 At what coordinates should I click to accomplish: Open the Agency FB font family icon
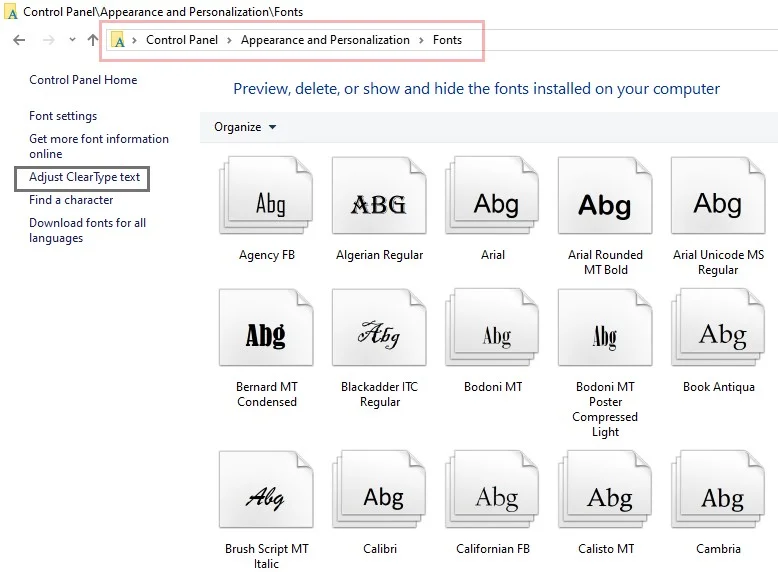tap(266, 195)
